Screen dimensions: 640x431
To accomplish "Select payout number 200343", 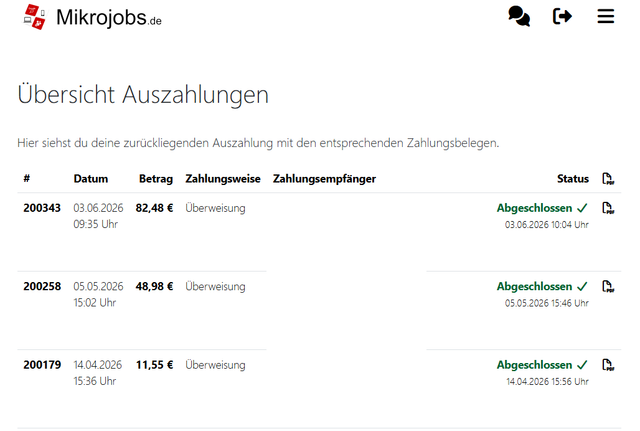I will pos(42,208).
